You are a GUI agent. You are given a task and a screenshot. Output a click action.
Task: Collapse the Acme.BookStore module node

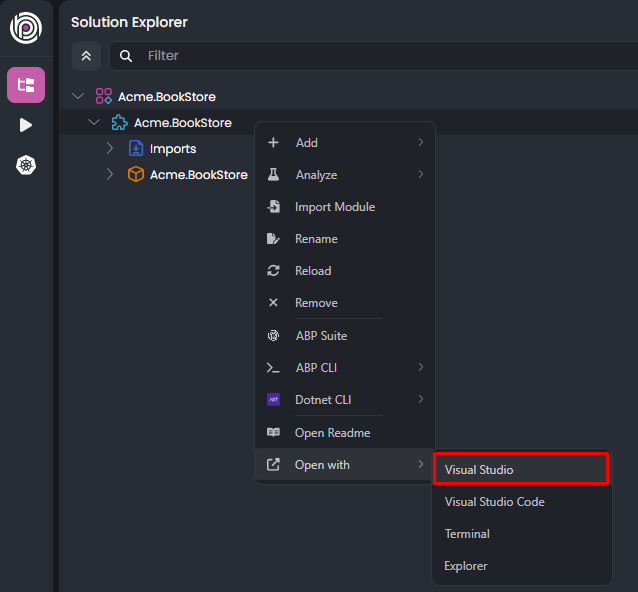click(x=94, y=122)
